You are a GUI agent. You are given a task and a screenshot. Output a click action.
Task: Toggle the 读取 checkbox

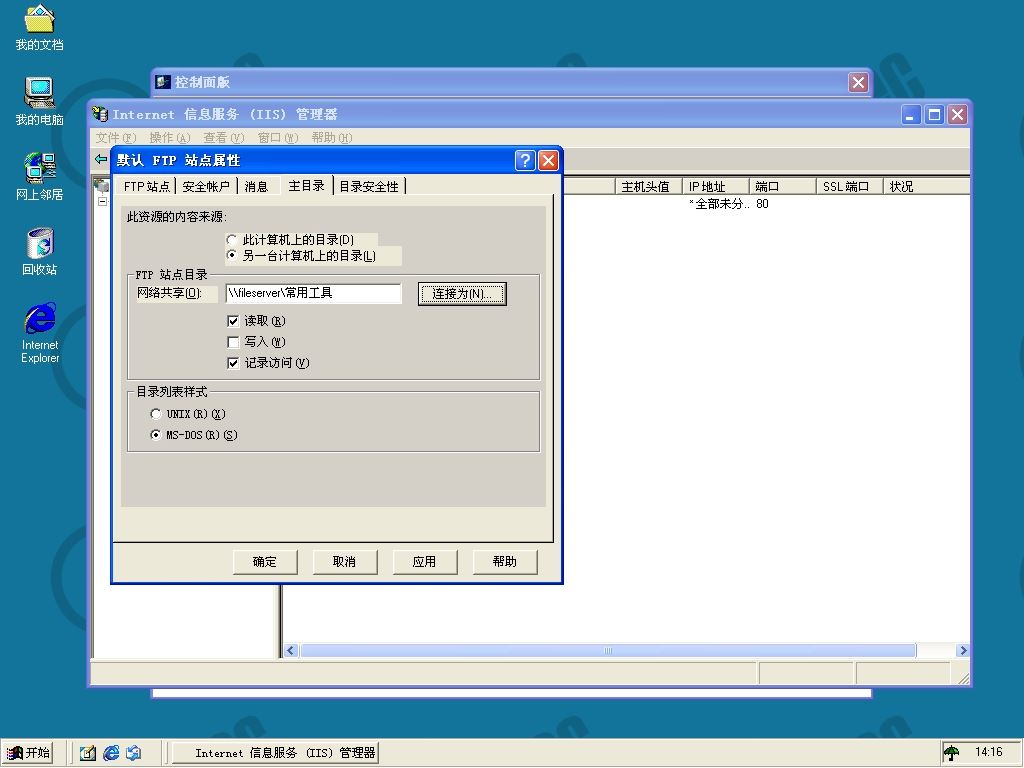tap(233, 321)
